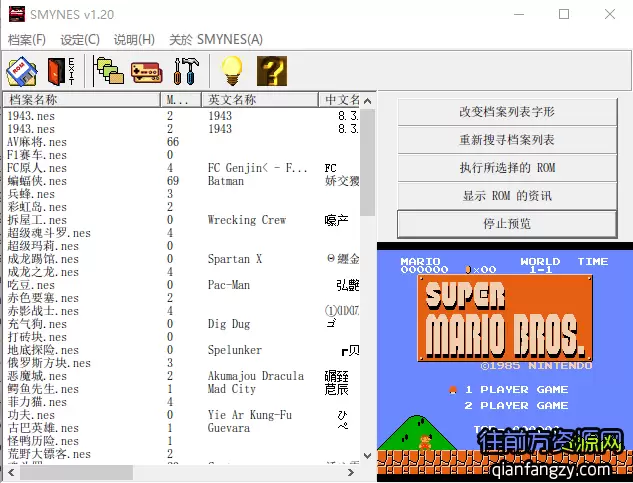Image resolution: width=633 pixels, height=483 pixels.
Task: Sort by the 英文名称 column header
Action: point(260,99)
